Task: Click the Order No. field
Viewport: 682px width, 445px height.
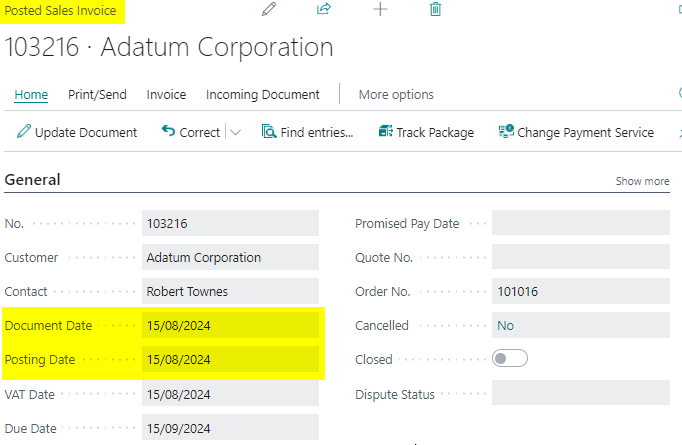Action: pos(580,292)
